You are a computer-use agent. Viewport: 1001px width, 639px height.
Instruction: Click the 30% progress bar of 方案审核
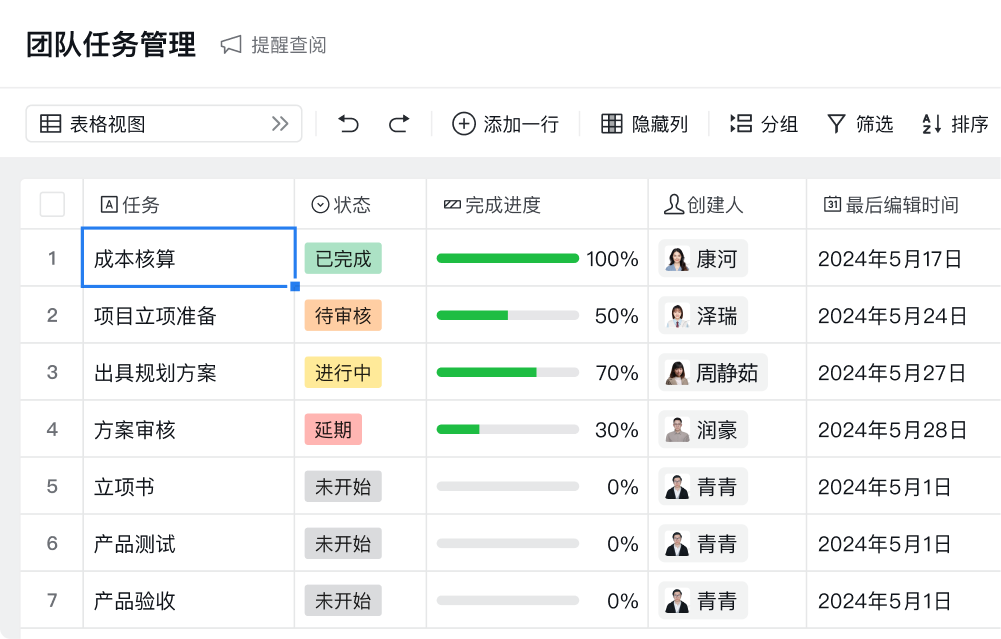point(508,429)
